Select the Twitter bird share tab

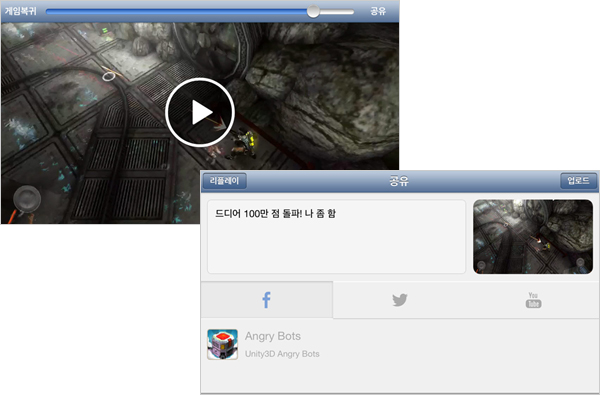coord(399,300)
